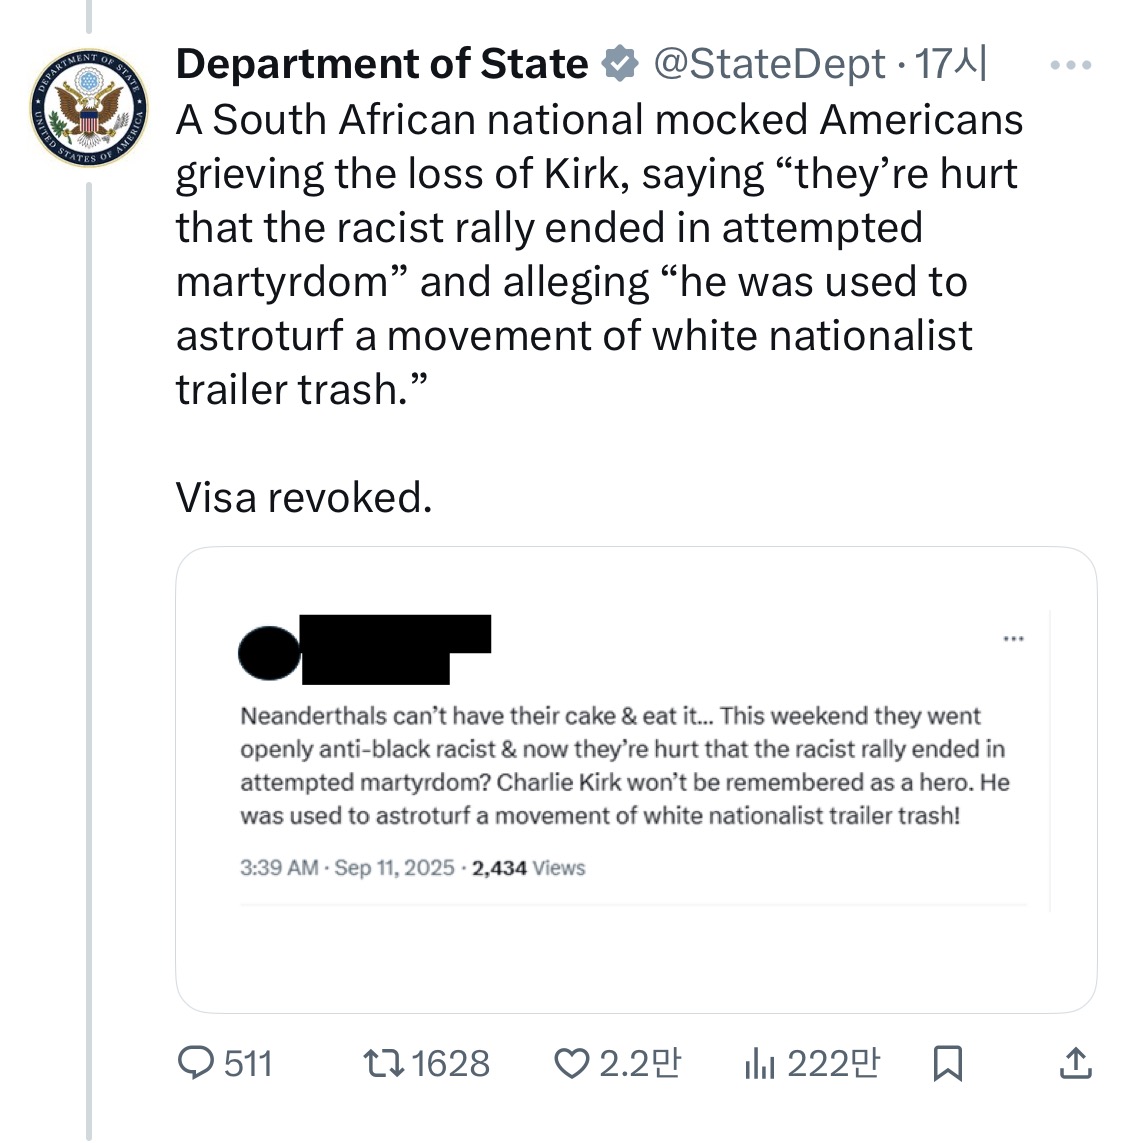The height and width of the screenshot is (1143, 1125).
Task: Click the blue verified badge
Action: tap(620, 64)
